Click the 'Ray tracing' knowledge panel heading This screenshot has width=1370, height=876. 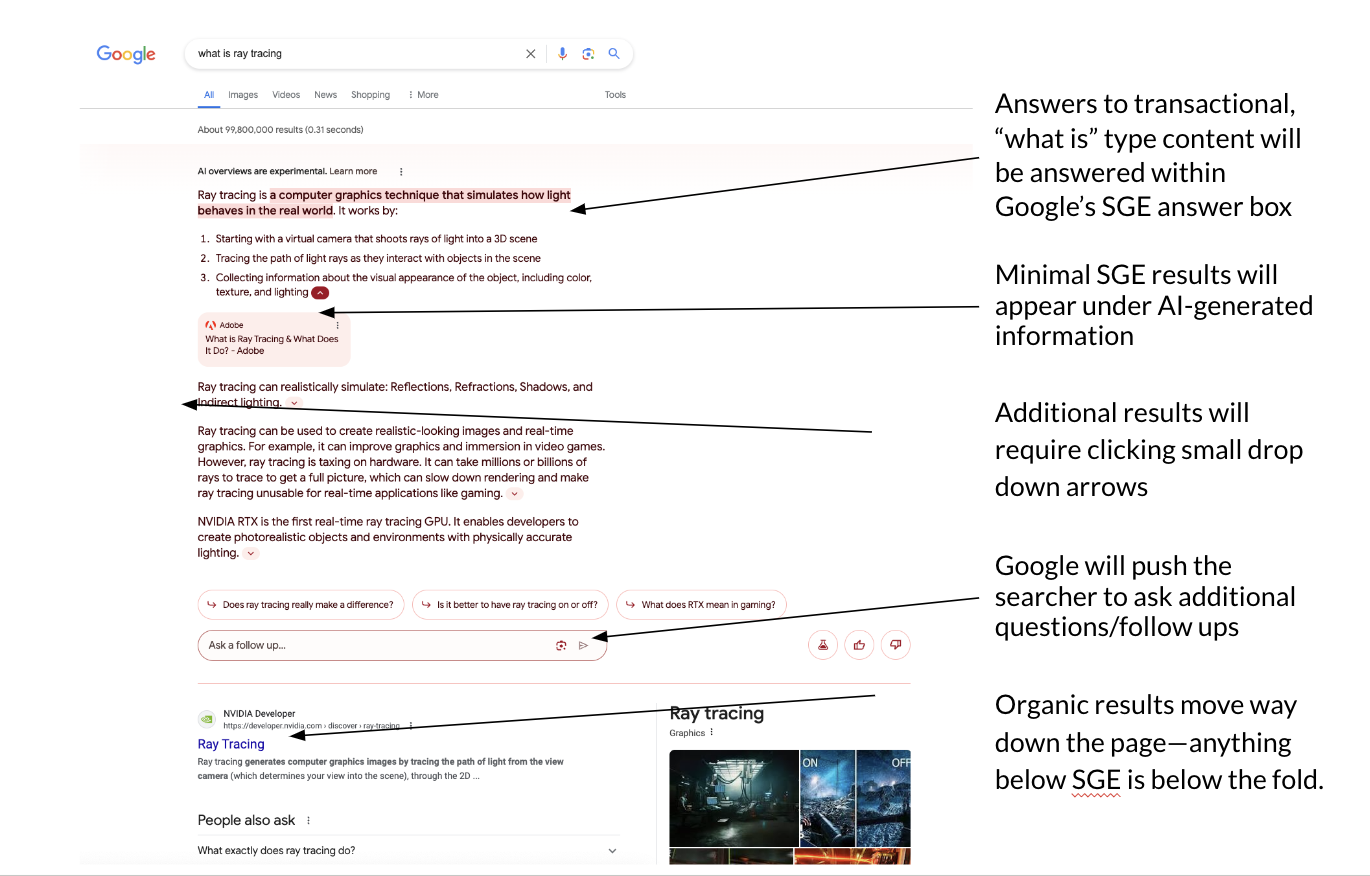pyautogui.click(x=716, y=713)
